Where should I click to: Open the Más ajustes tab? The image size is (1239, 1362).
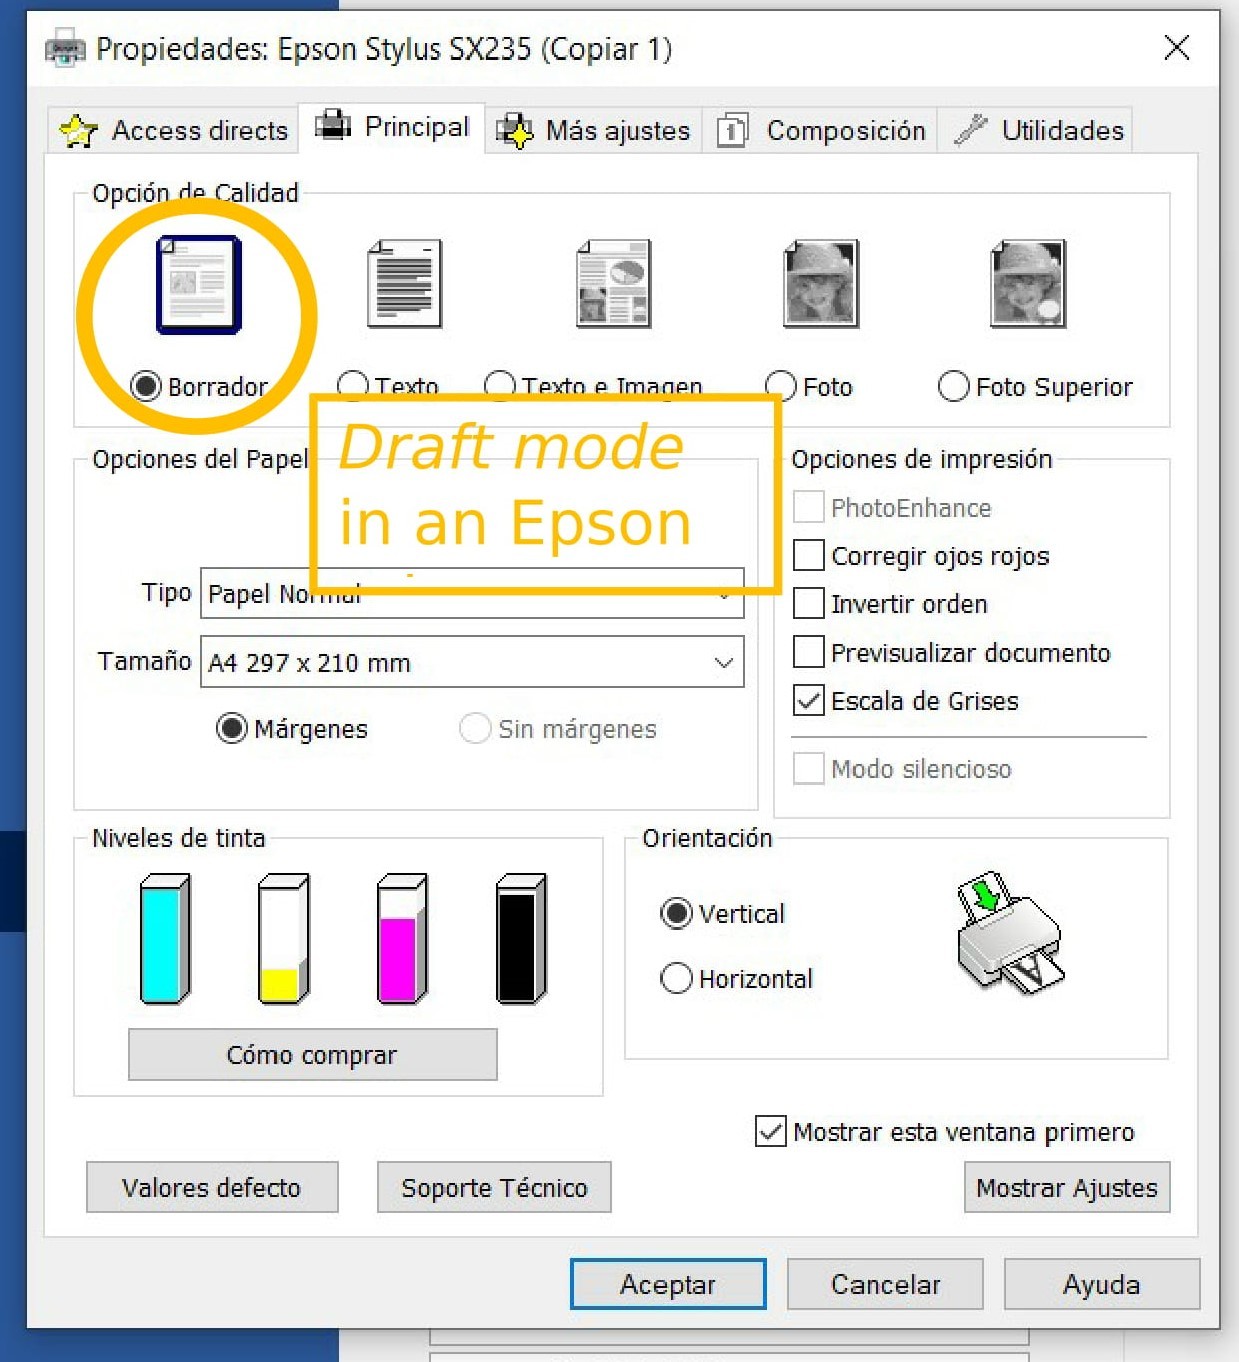pos(594,131)
